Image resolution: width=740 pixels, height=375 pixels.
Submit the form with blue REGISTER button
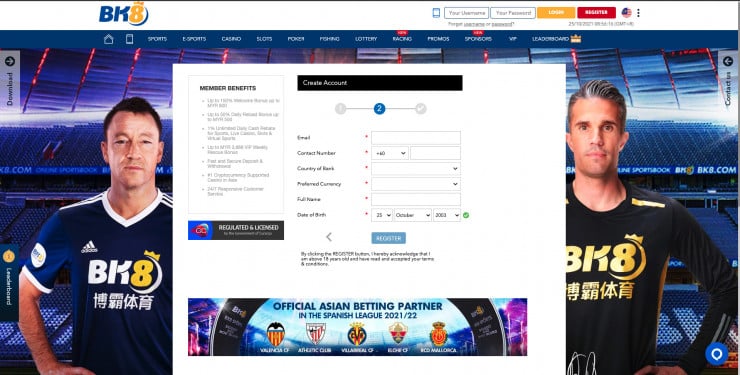click(x=388, y=238)
